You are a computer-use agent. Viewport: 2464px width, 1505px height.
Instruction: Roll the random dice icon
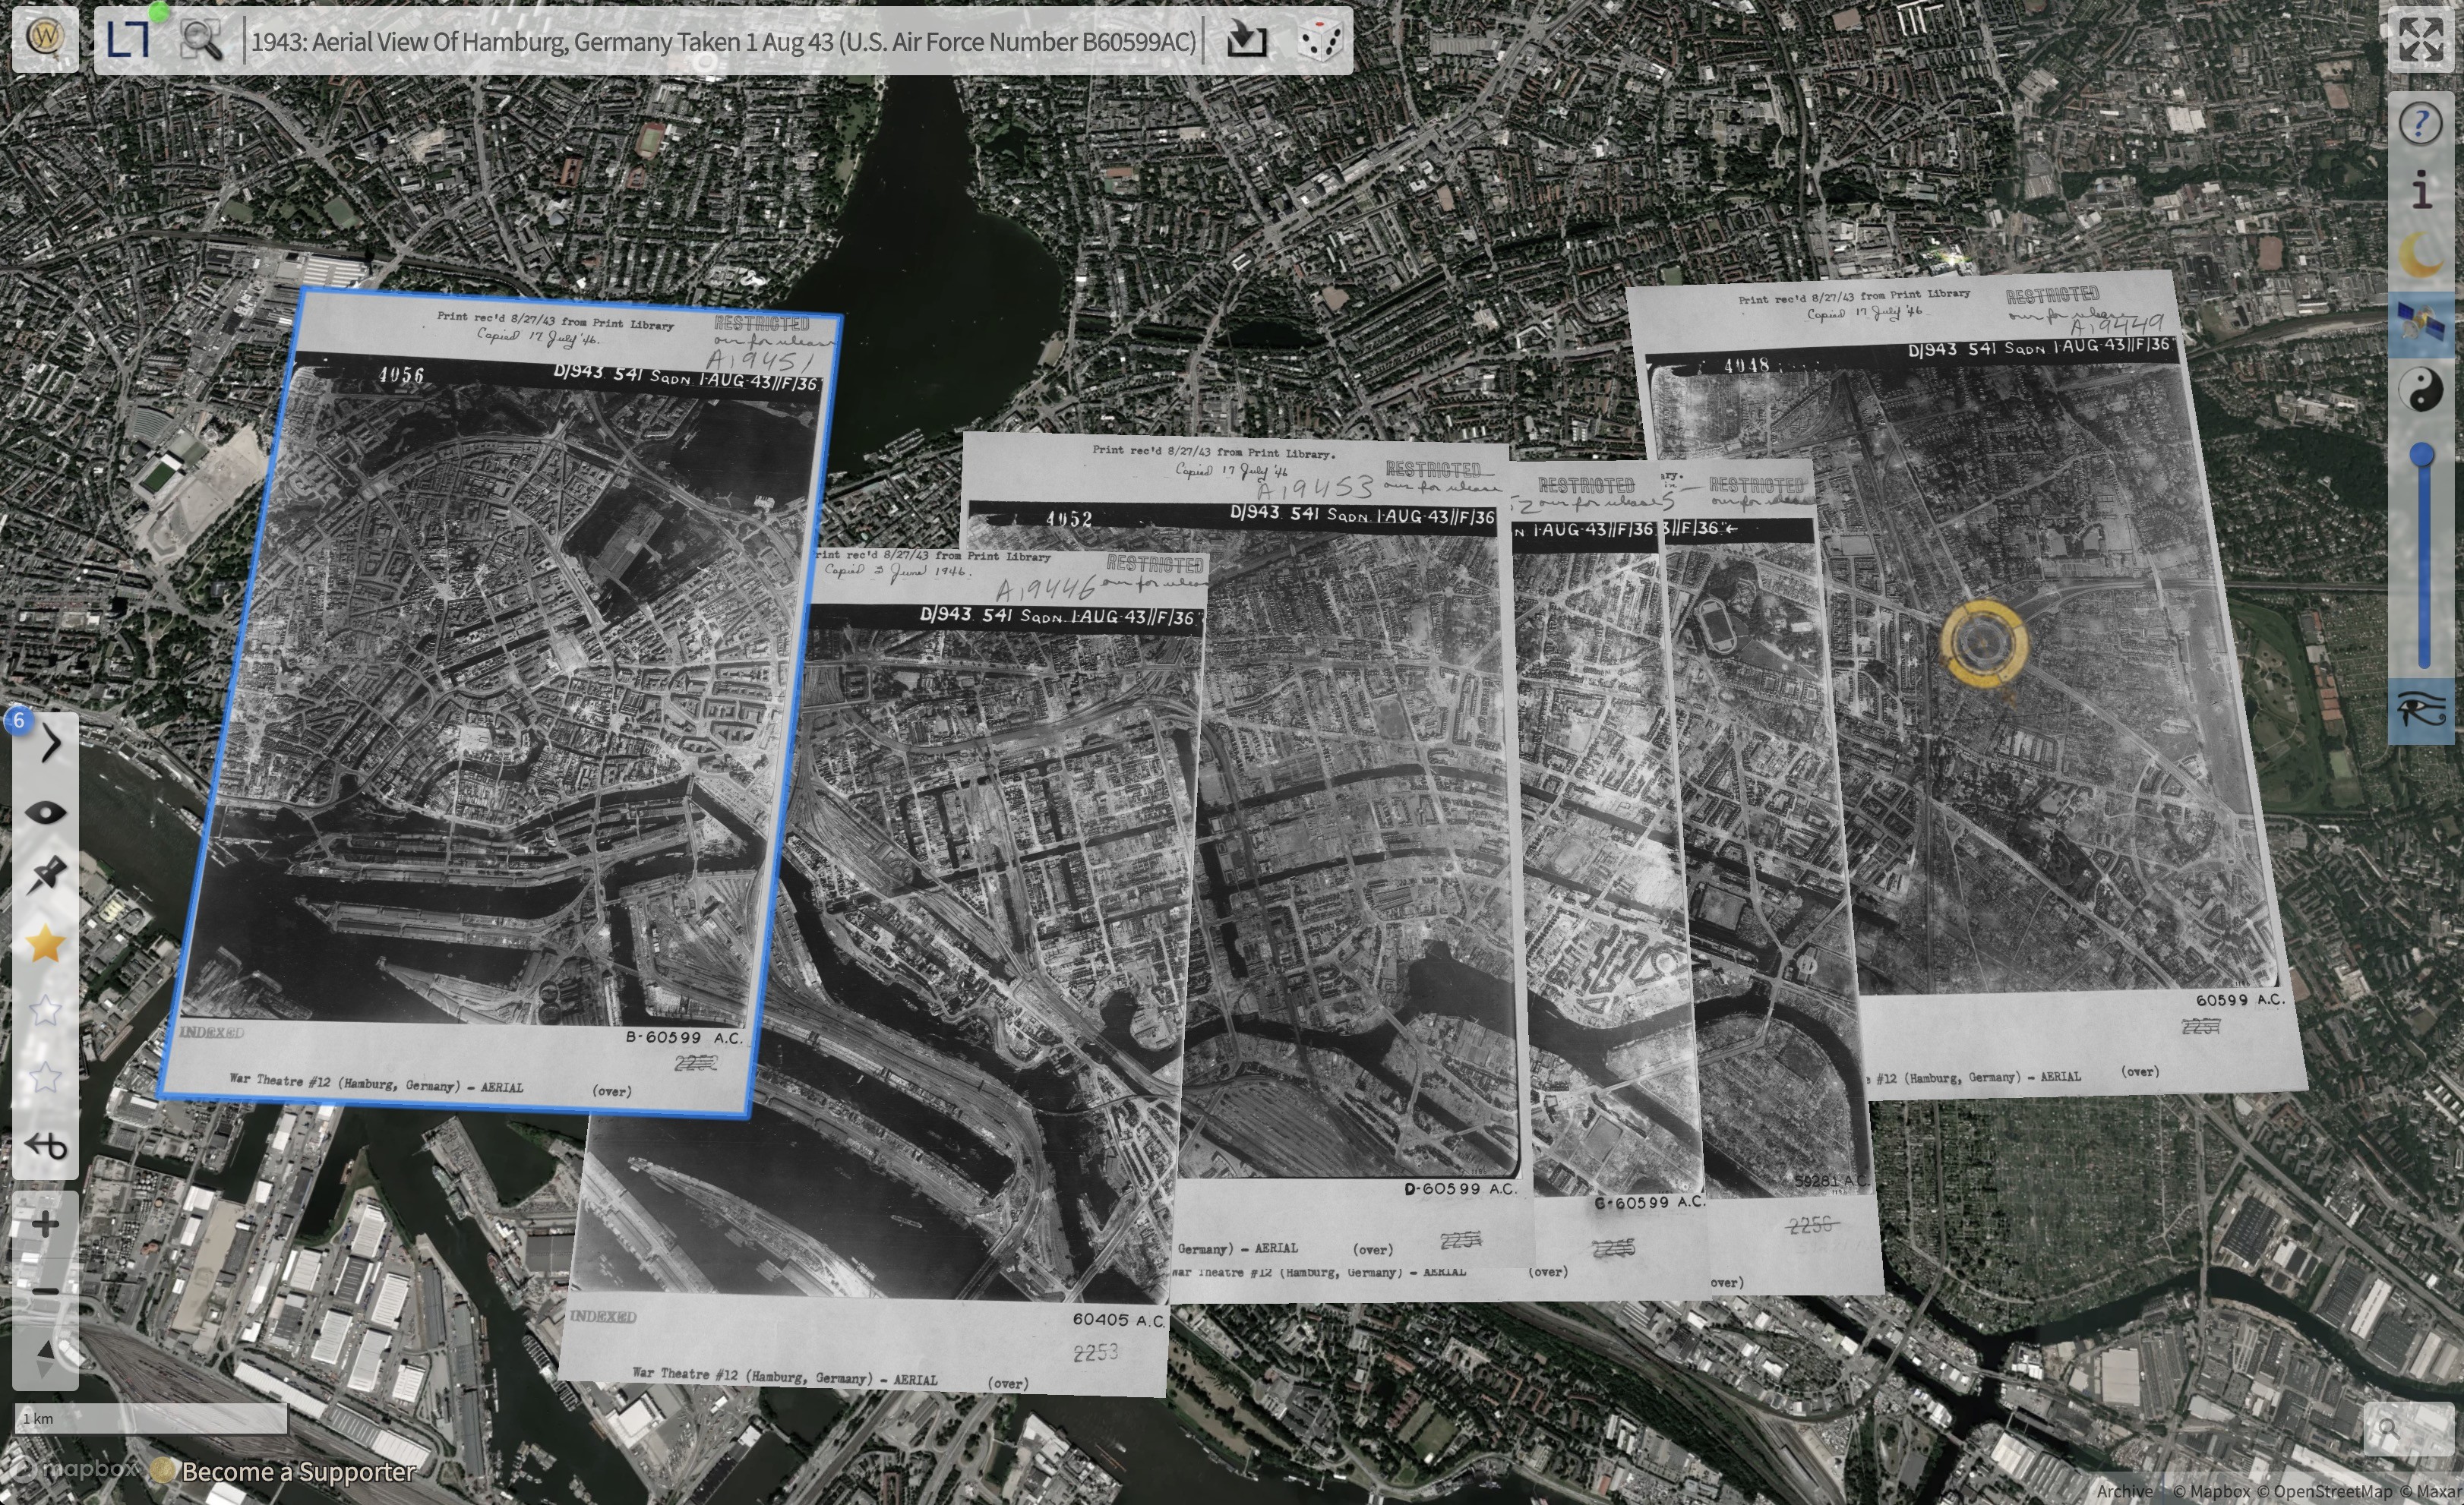[1320, 40]
